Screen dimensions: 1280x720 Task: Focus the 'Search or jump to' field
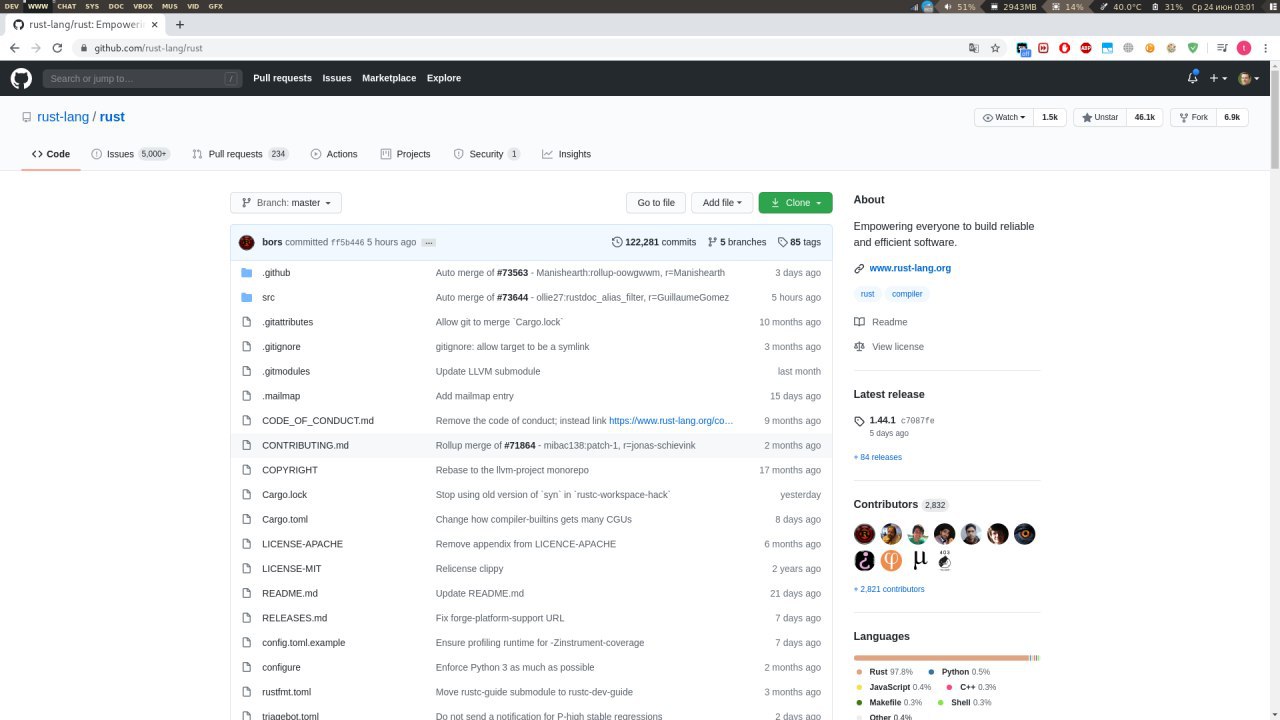(143, 78)
